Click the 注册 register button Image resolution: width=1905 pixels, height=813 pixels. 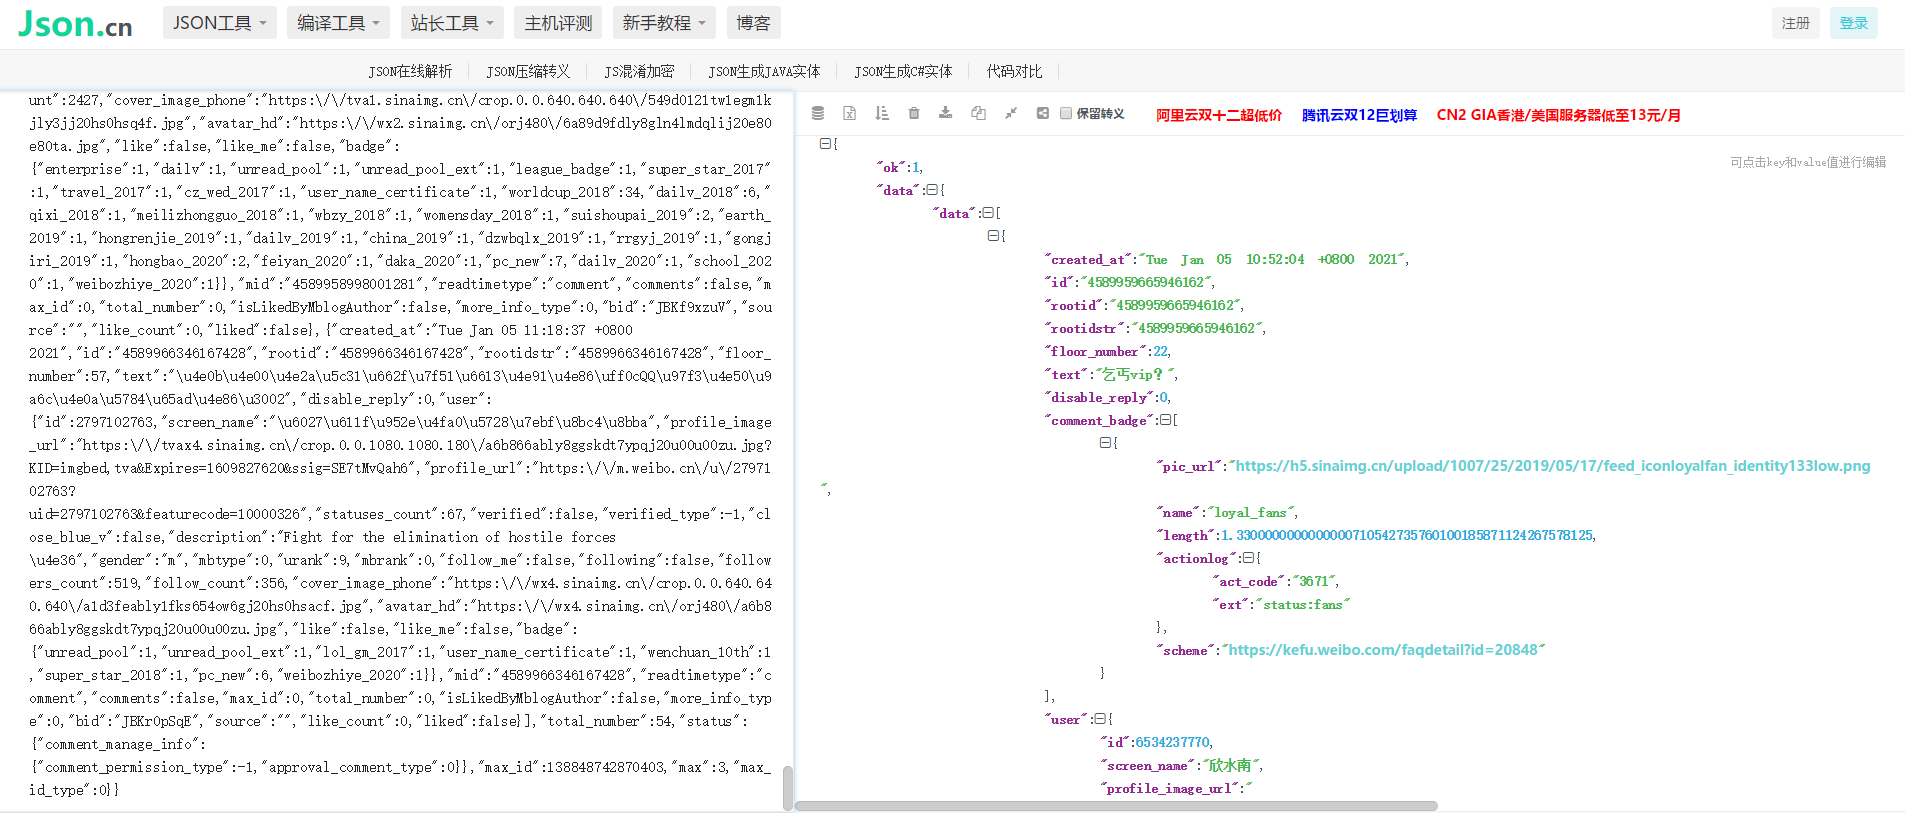click(x=1796, y=23)
